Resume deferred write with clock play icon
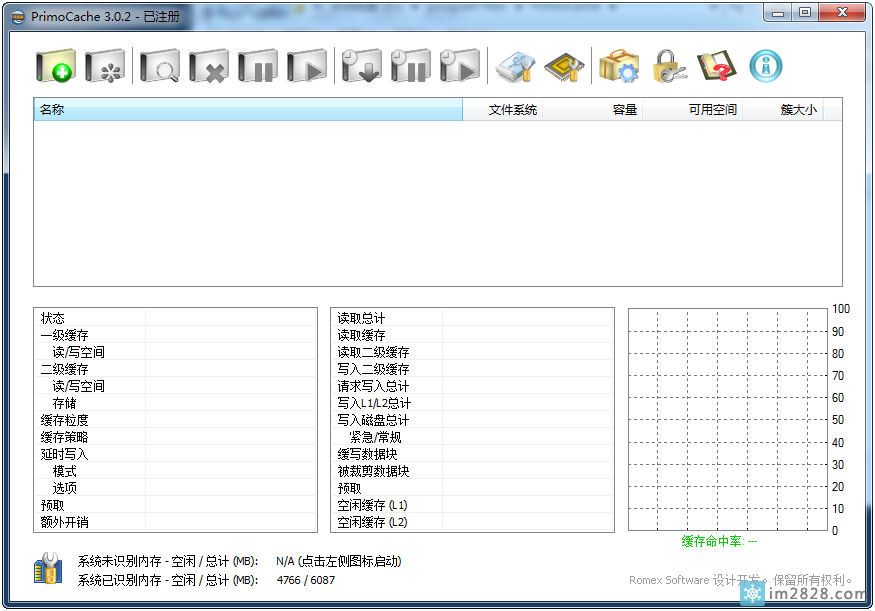This screenshot has width=875, height=611. pos(459,67)
